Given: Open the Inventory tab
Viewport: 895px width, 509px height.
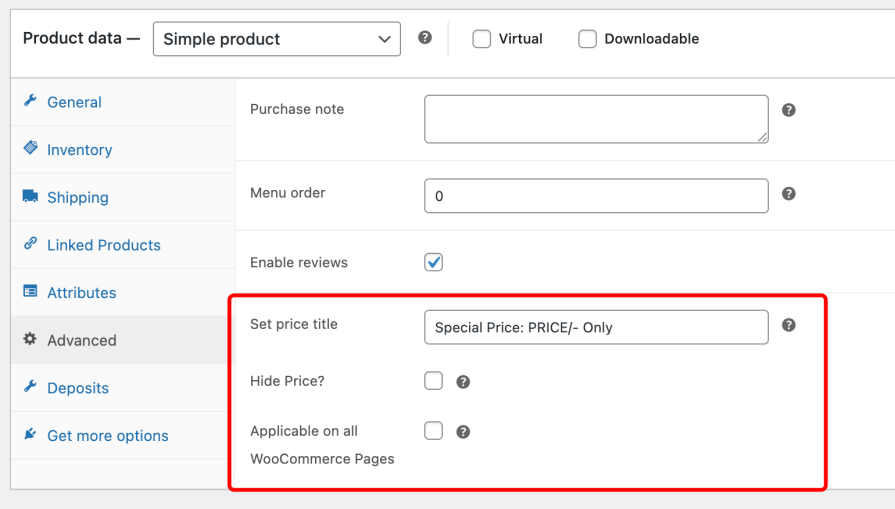Looking at the screenshot, I should click(79, 150).
